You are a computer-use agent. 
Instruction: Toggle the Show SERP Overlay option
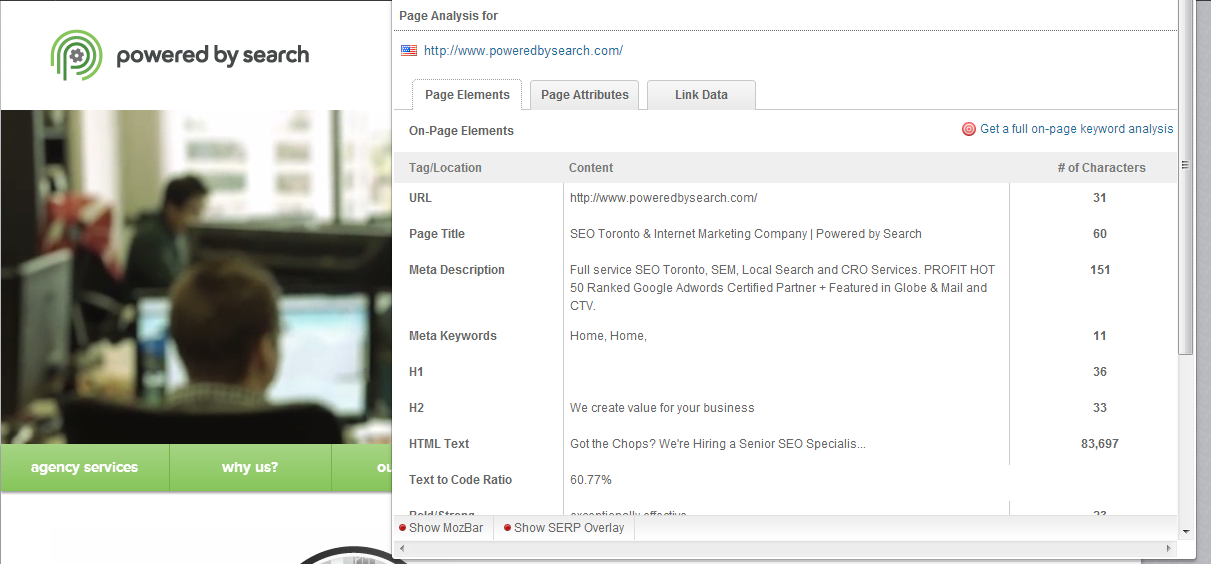click(564, 528)
